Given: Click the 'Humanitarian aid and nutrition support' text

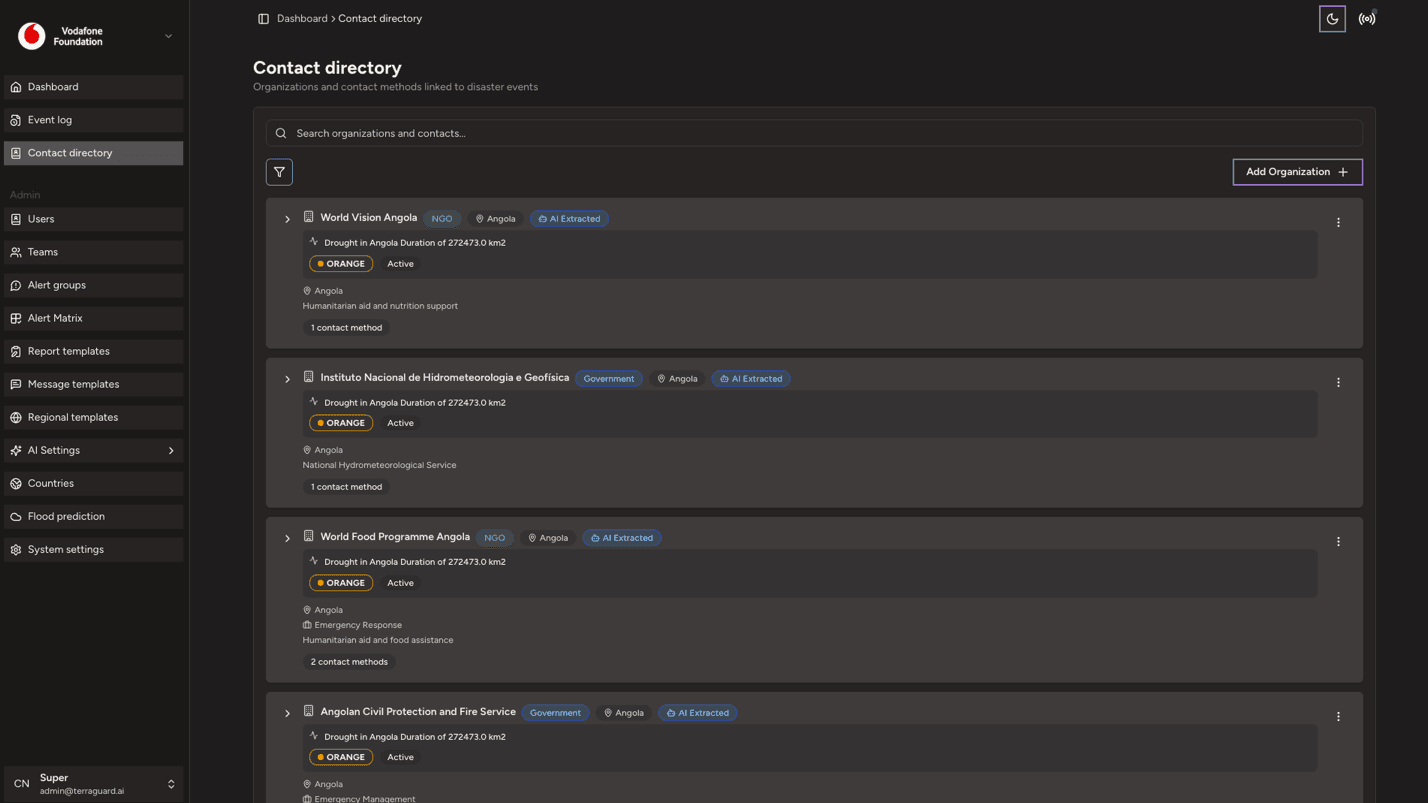Looking at the screenshot, I should pos(380,306).
